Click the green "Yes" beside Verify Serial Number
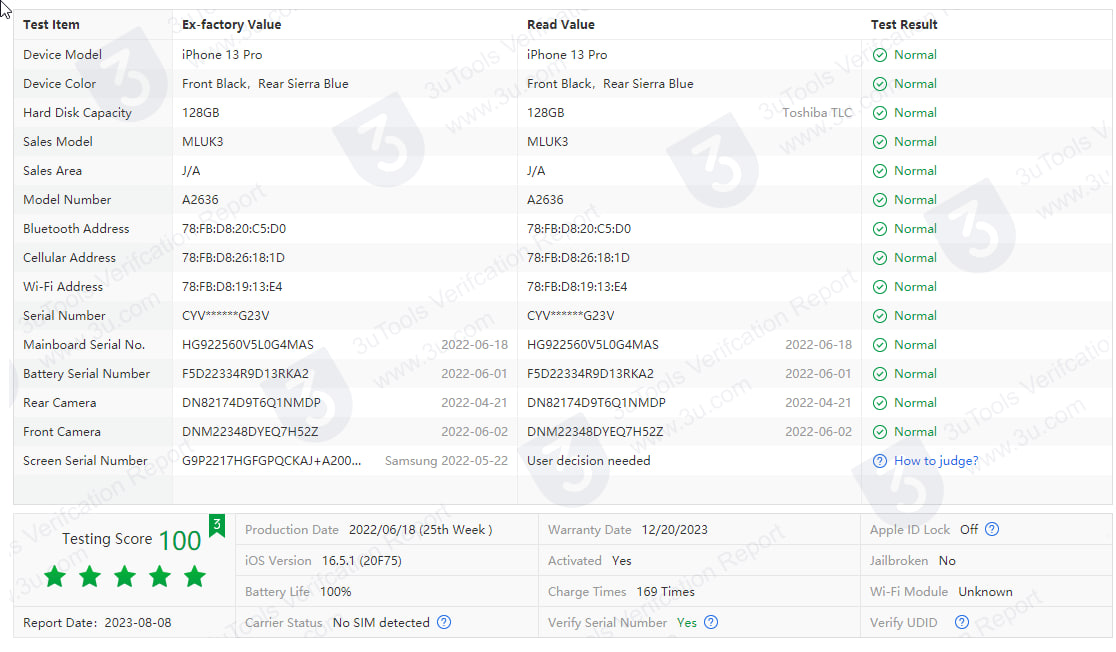1116x652 pixels. [687, 623]
